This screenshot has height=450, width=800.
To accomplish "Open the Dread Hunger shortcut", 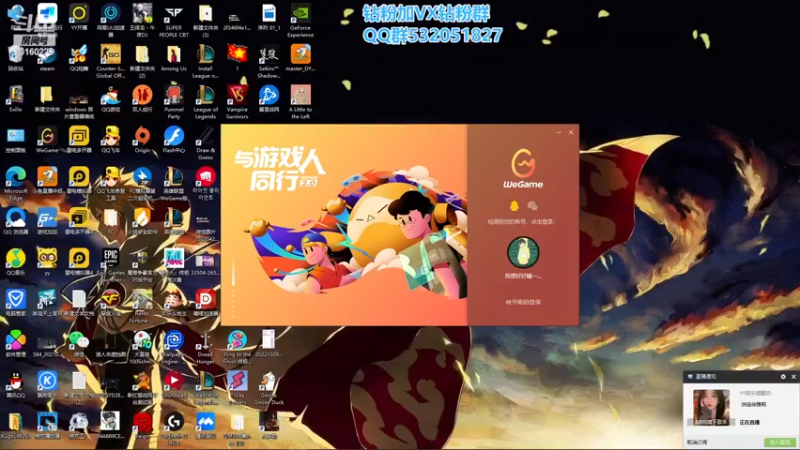I will coord(205,347).
